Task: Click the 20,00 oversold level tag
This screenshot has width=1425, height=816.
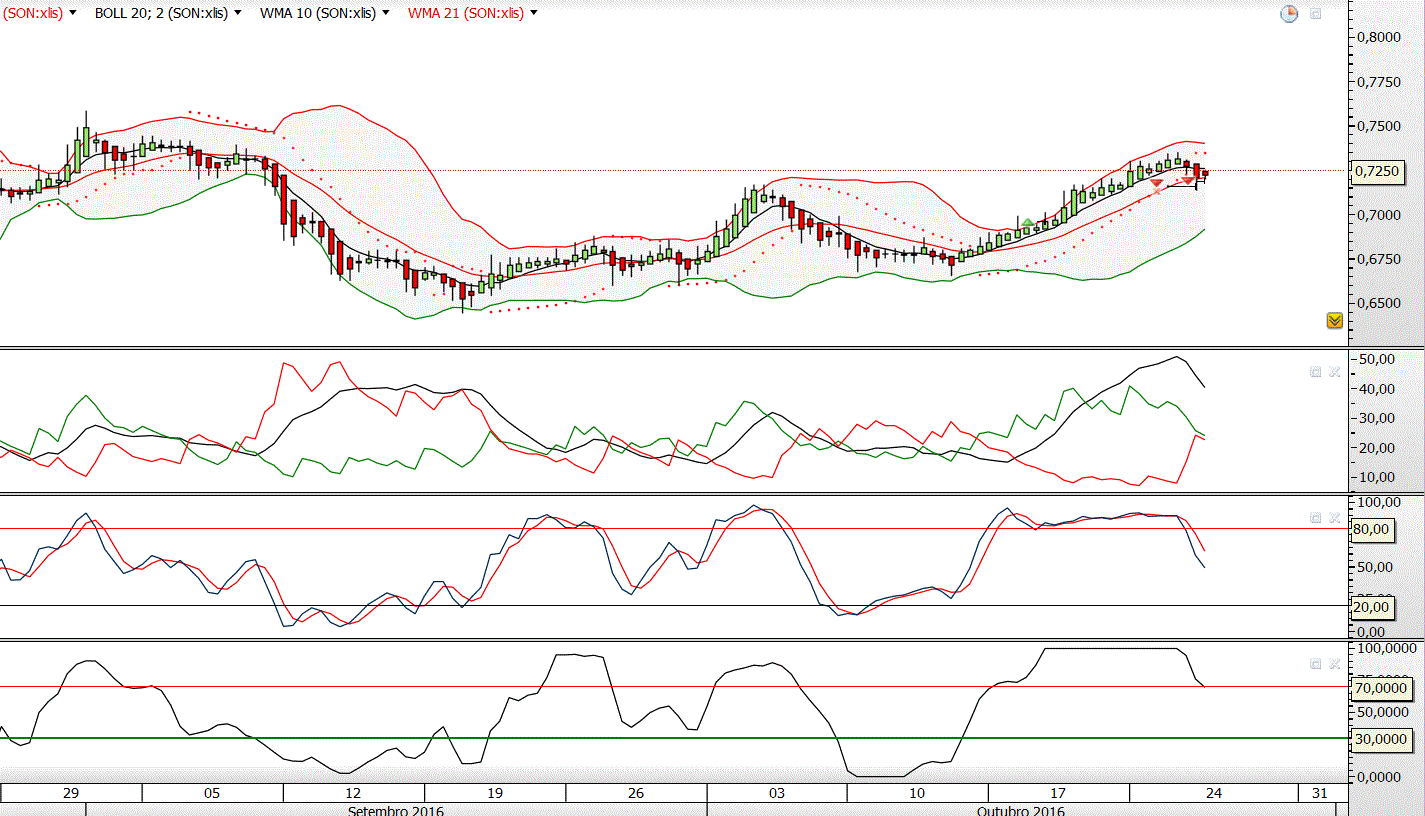Action: pos(1371,606)
